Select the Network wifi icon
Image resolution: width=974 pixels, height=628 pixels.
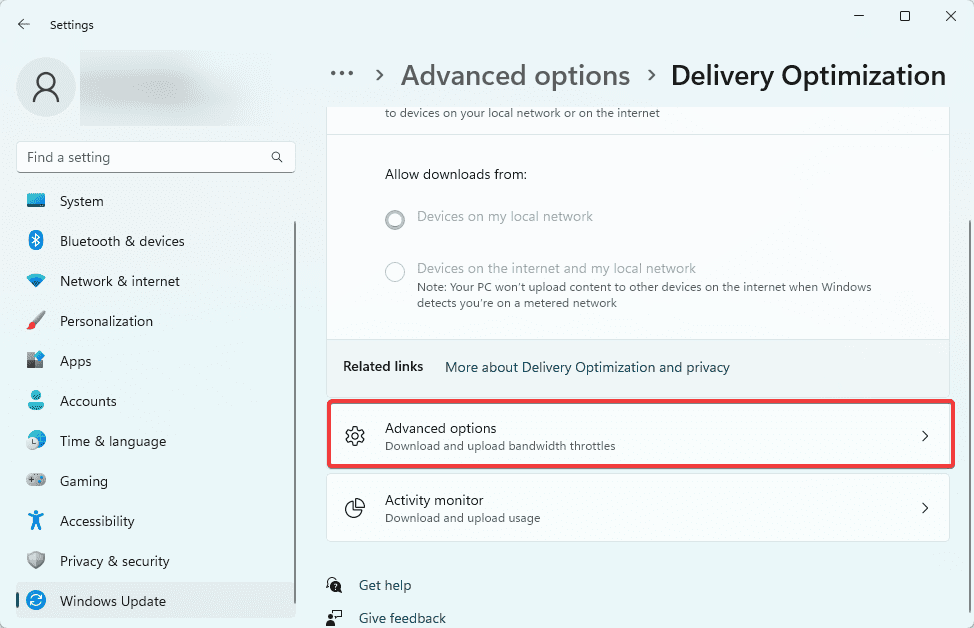[x=36, y=281]
